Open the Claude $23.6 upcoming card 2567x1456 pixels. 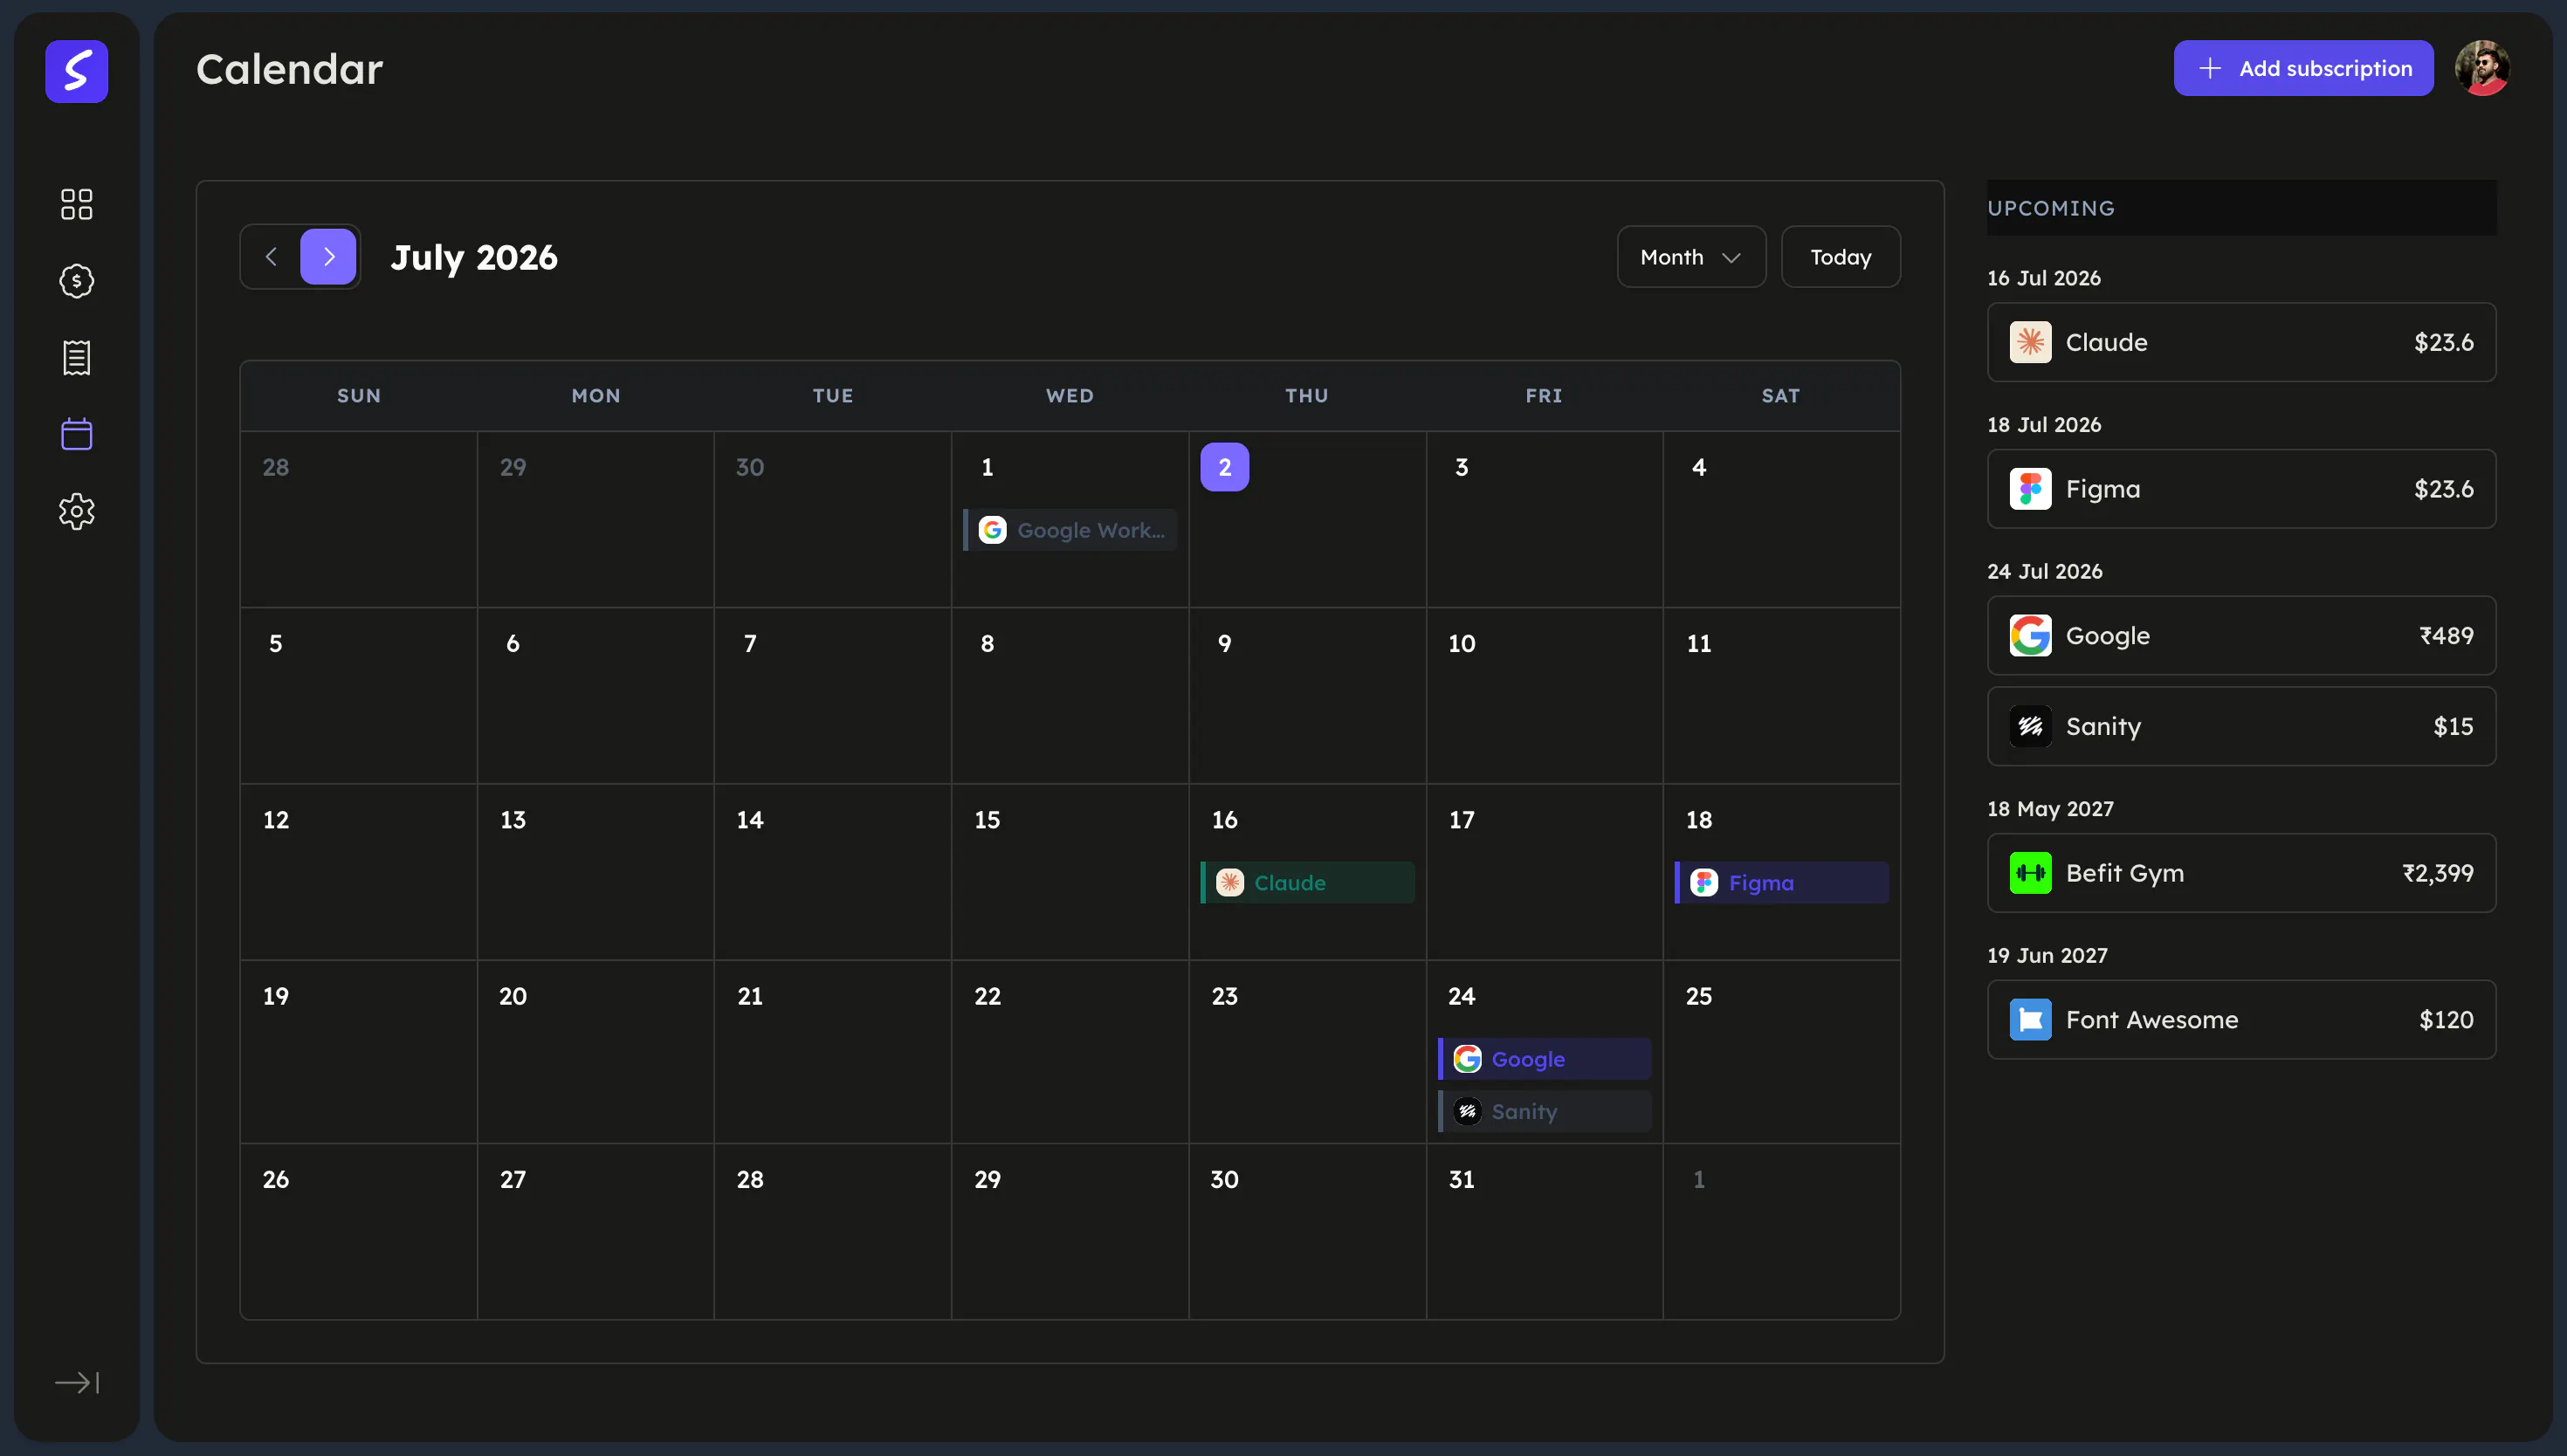(2241, 342)
